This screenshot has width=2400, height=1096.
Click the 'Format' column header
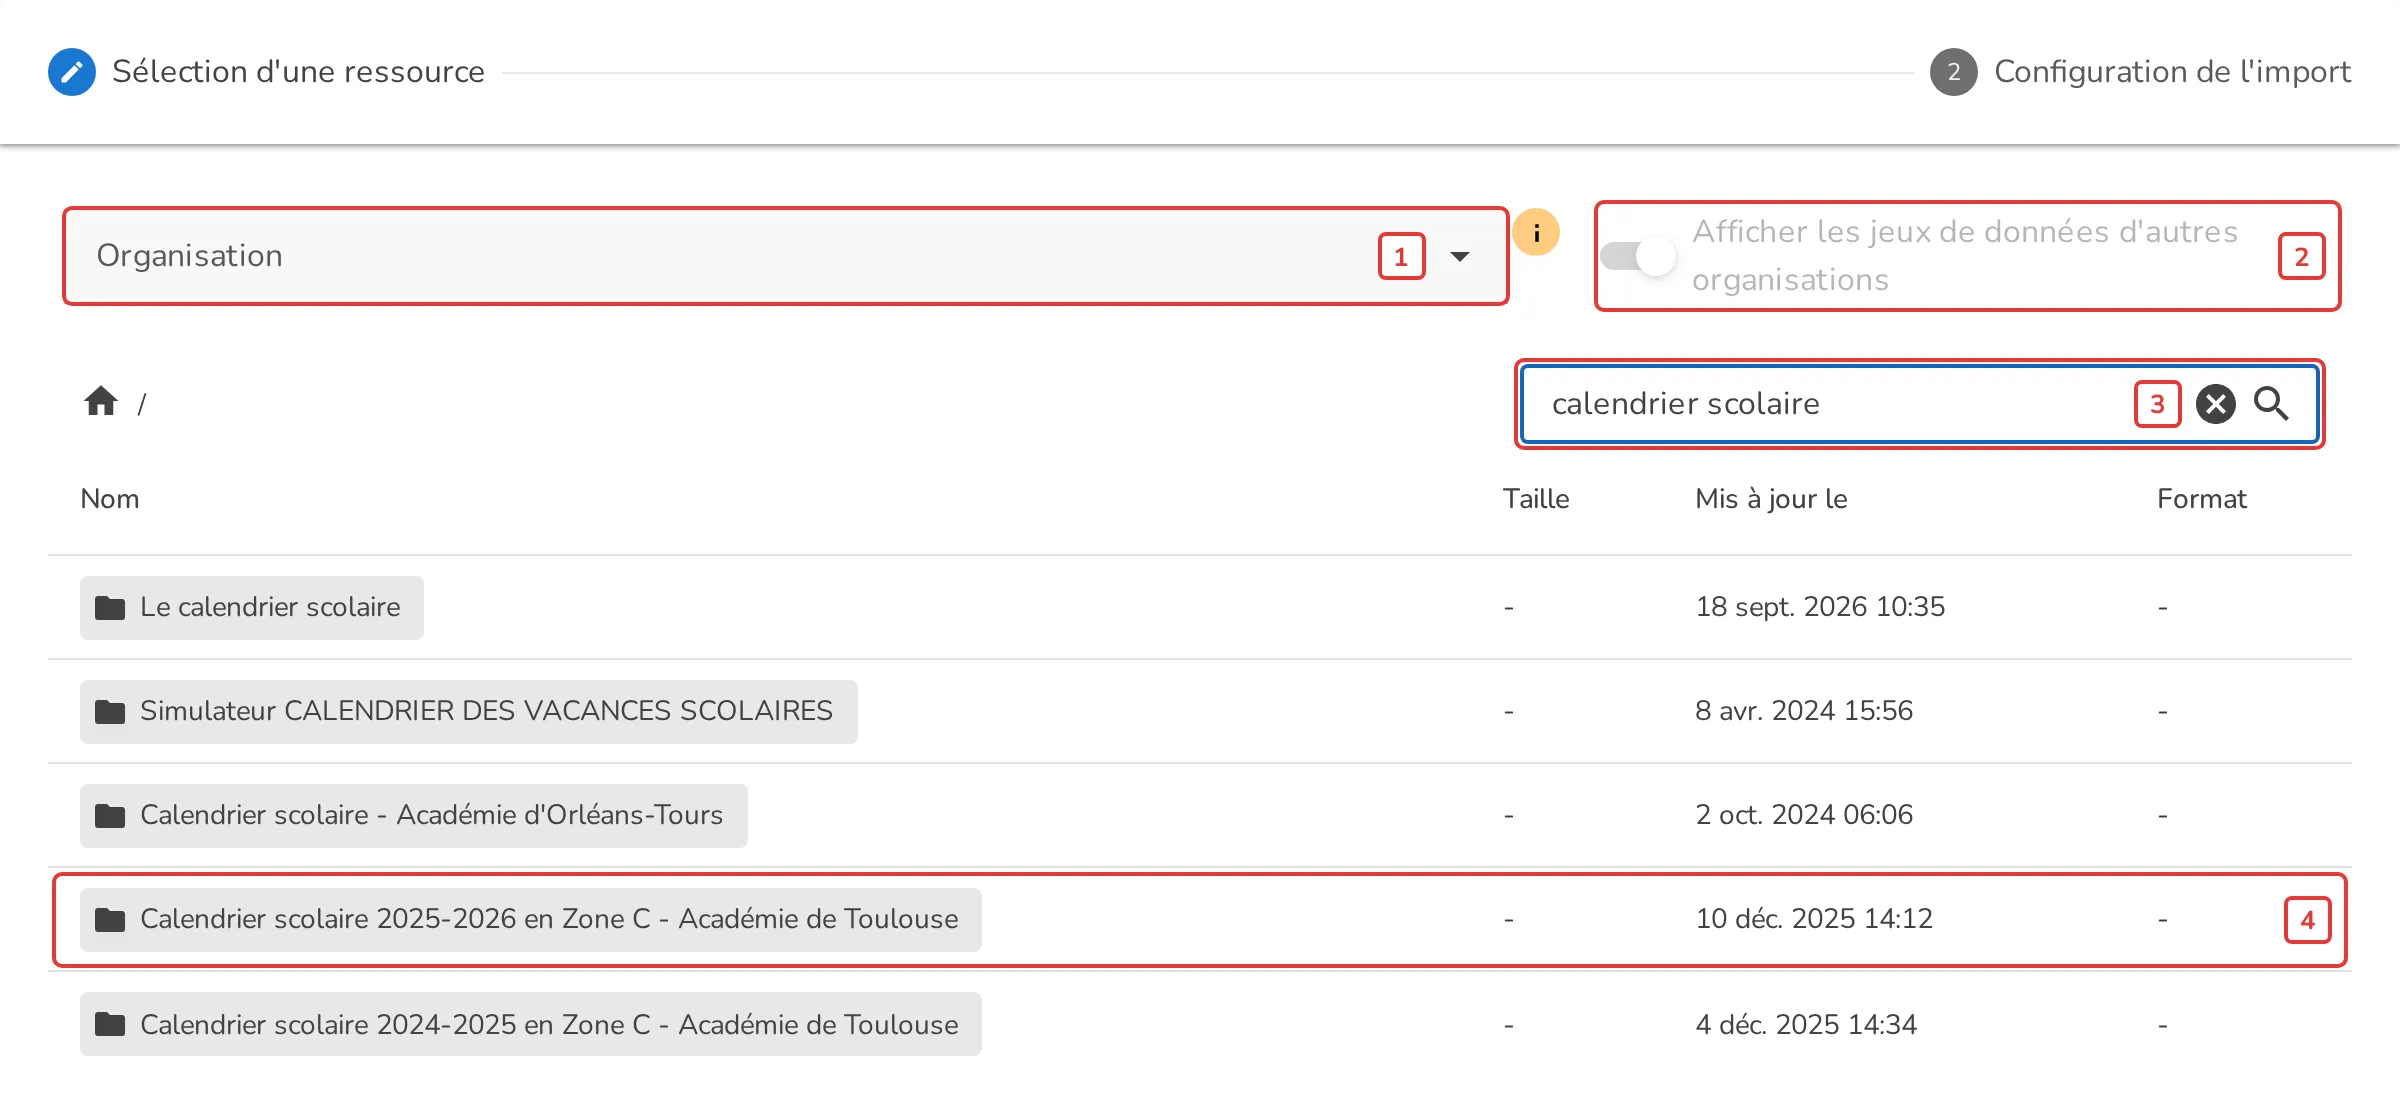[x=2201, y=499]
